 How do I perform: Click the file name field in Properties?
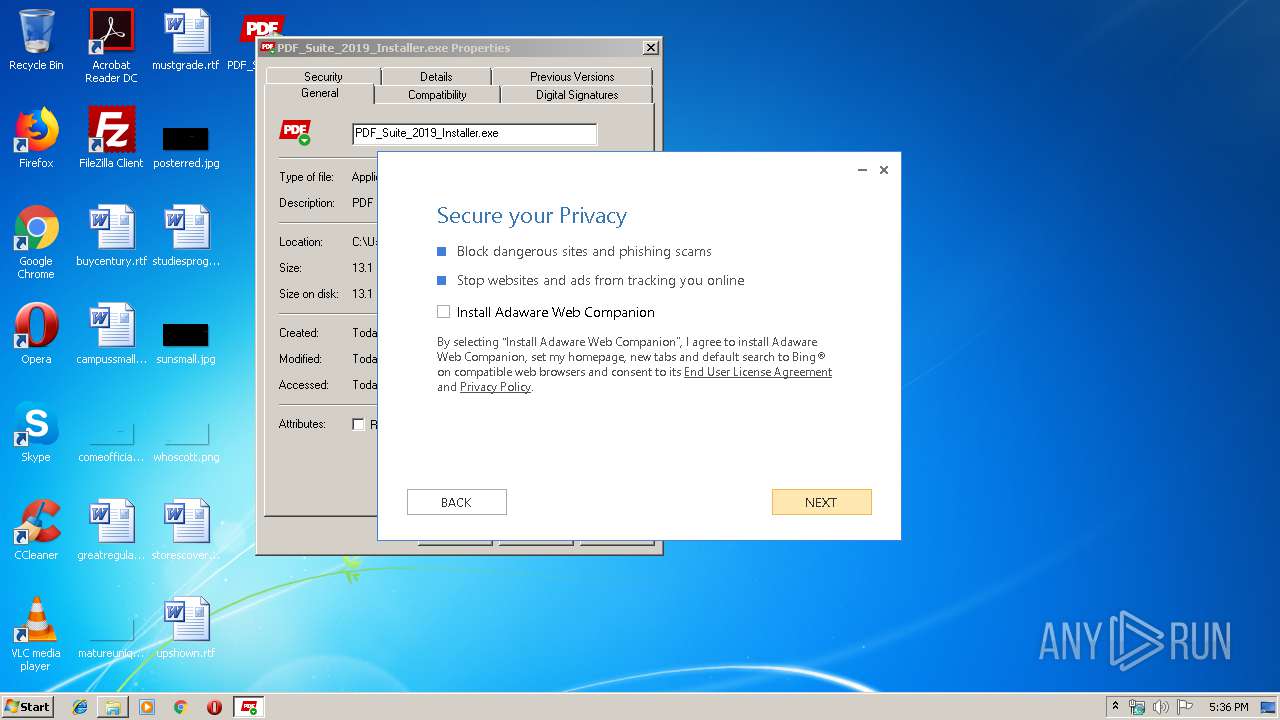click(x=474, y=133)
